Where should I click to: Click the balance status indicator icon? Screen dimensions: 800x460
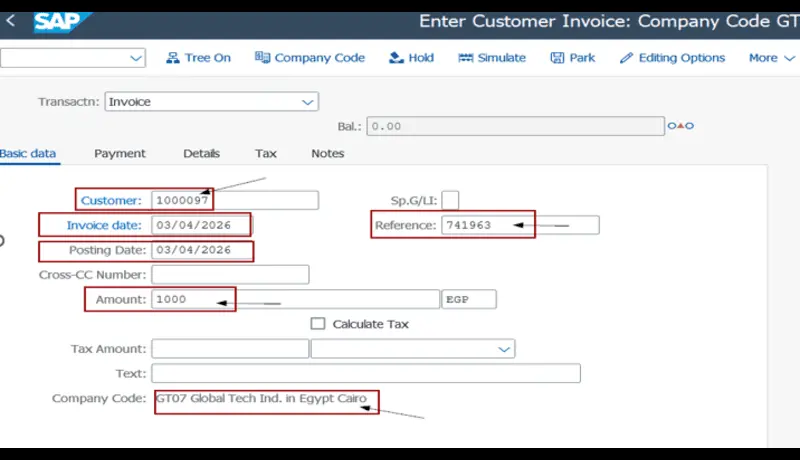coord(681,125)
